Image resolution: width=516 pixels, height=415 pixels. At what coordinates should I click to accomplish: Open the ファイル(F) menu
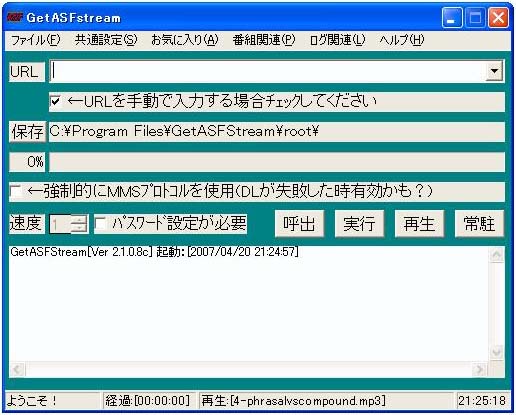tap(35, 40)
